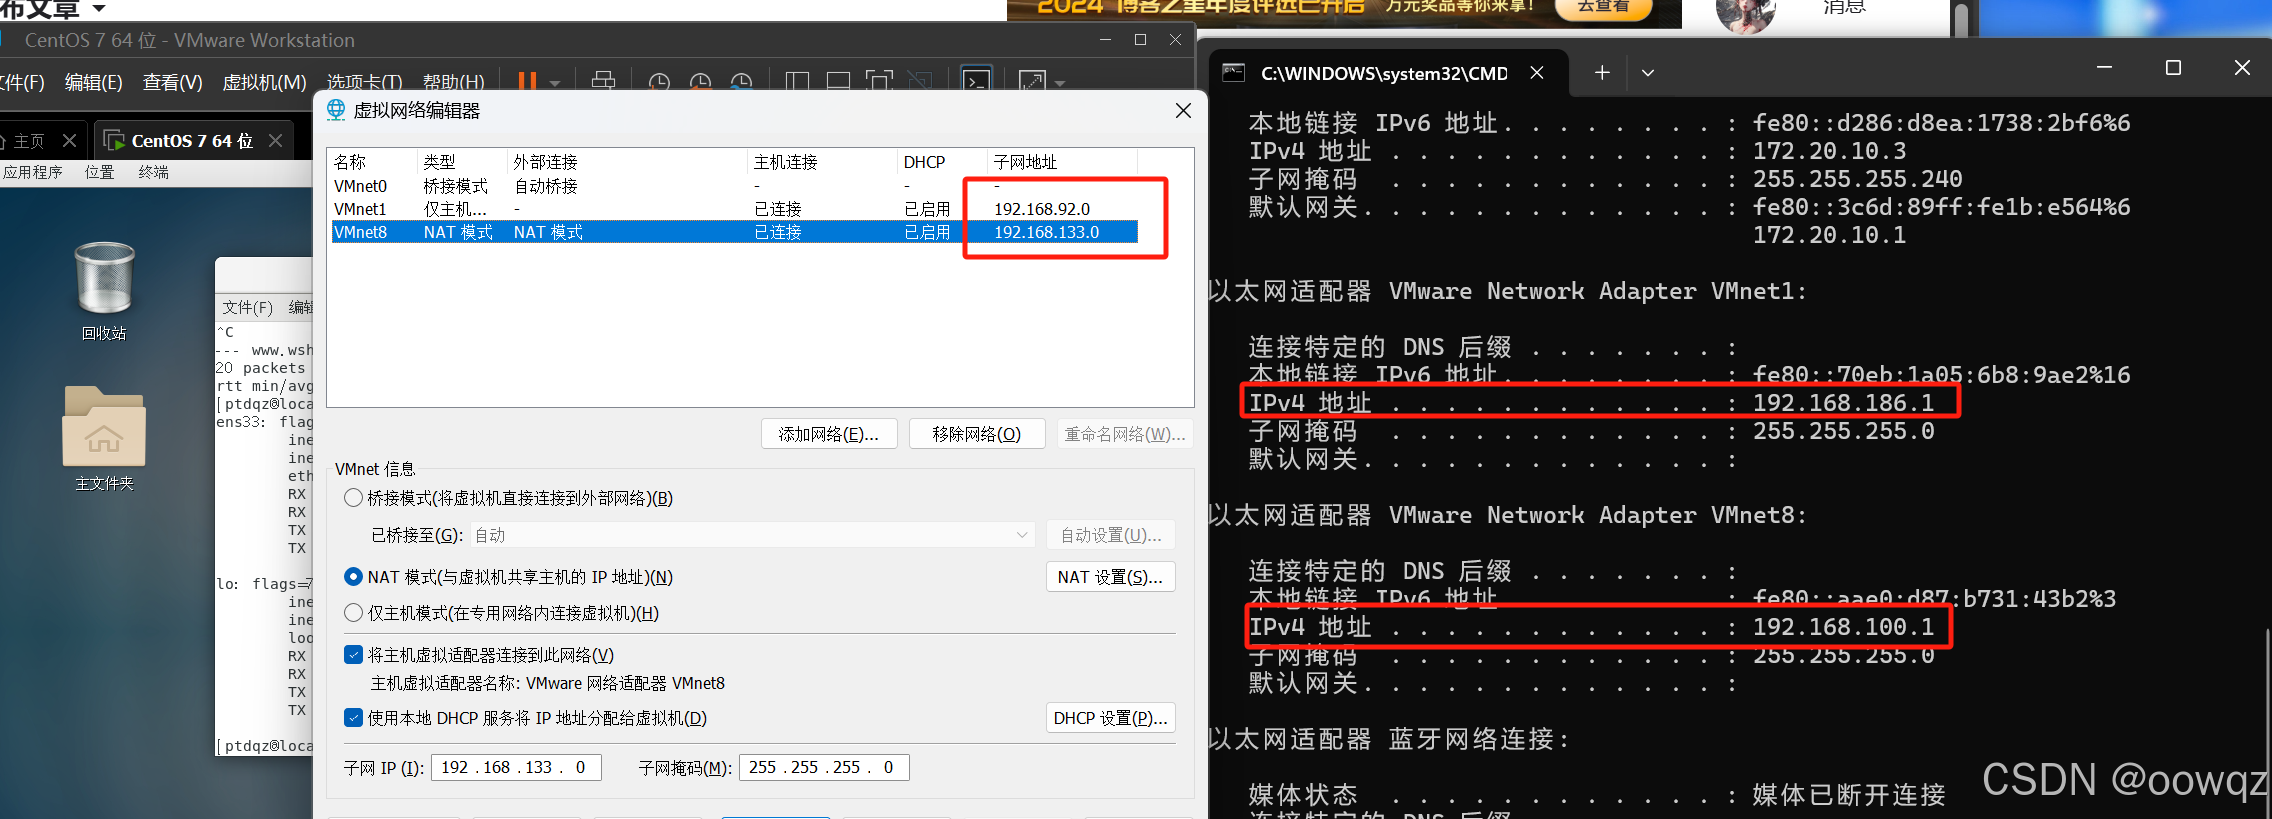Click IPv4 address 192.168.100.1 in CMD
The image size is (2272, 819).
tap(1843, 627)
